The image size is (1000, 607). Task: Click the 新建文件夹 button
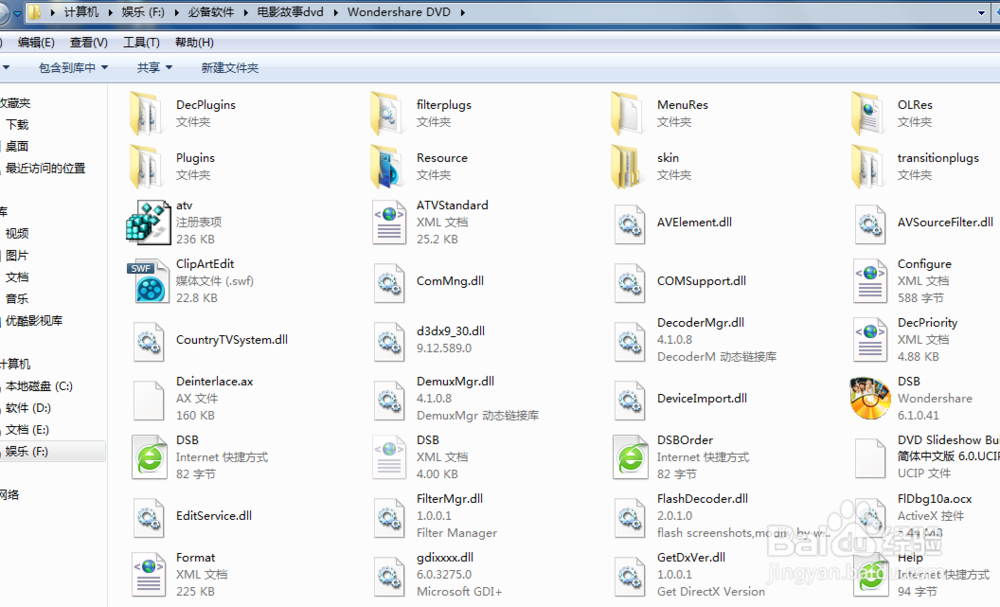(x=230, y=68)
